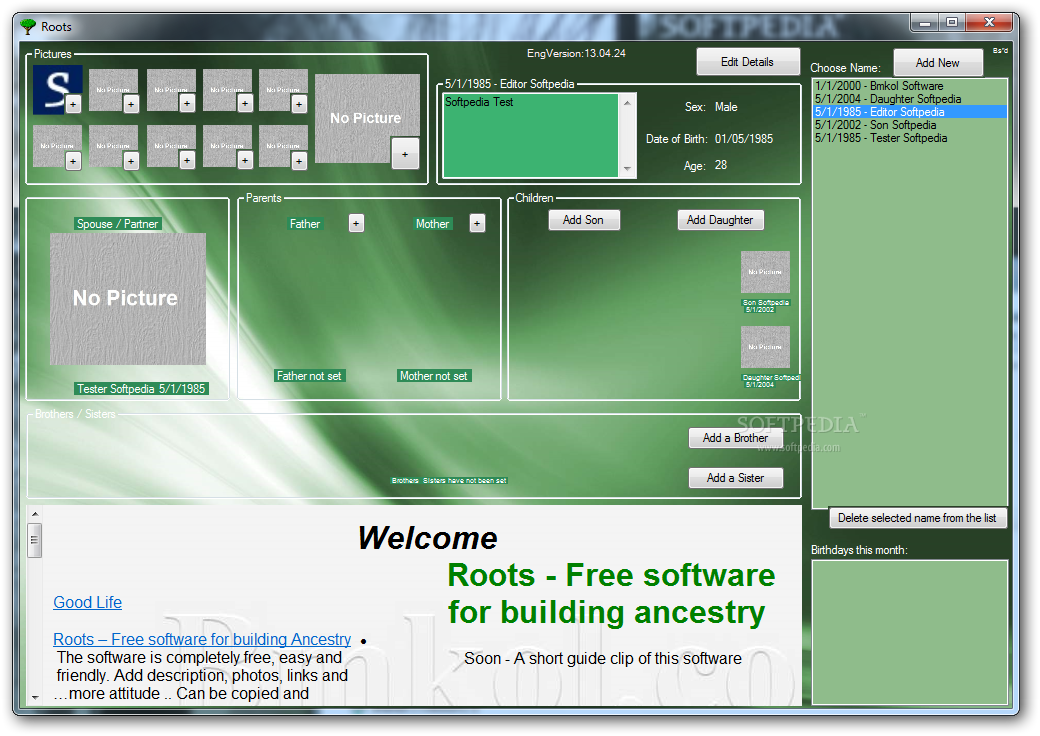Open the Good Life link
The image size is (1040, 736).
(x=88, y=602)
